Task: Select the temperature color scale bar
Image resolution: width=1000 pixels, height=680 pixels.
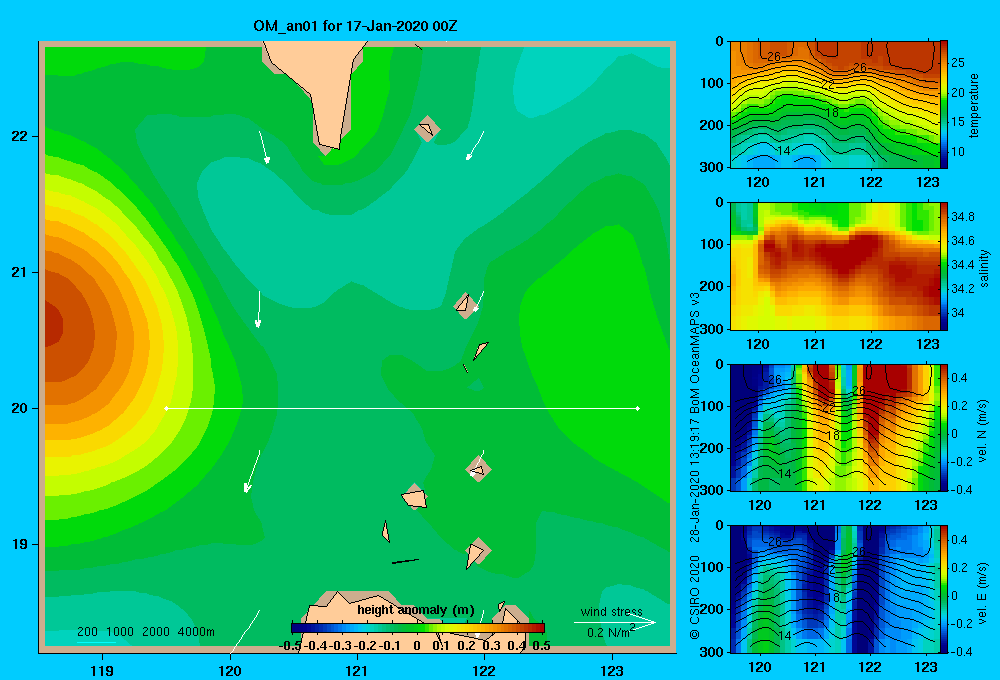Action: click(x=944, y=105)
